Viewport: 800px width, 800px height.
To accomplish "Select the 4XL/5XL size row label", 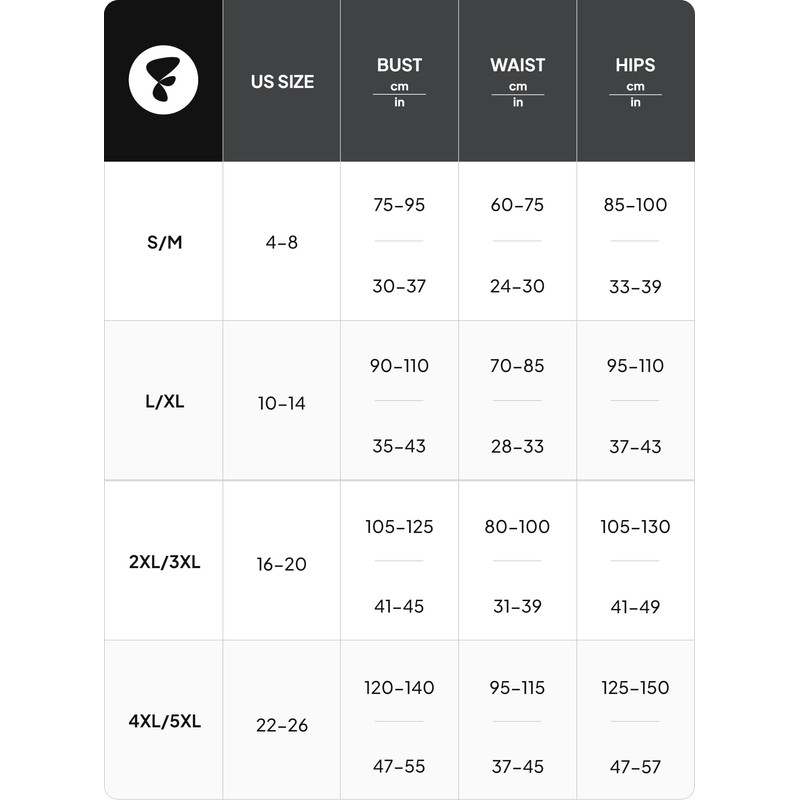I will tap(164, 722).
